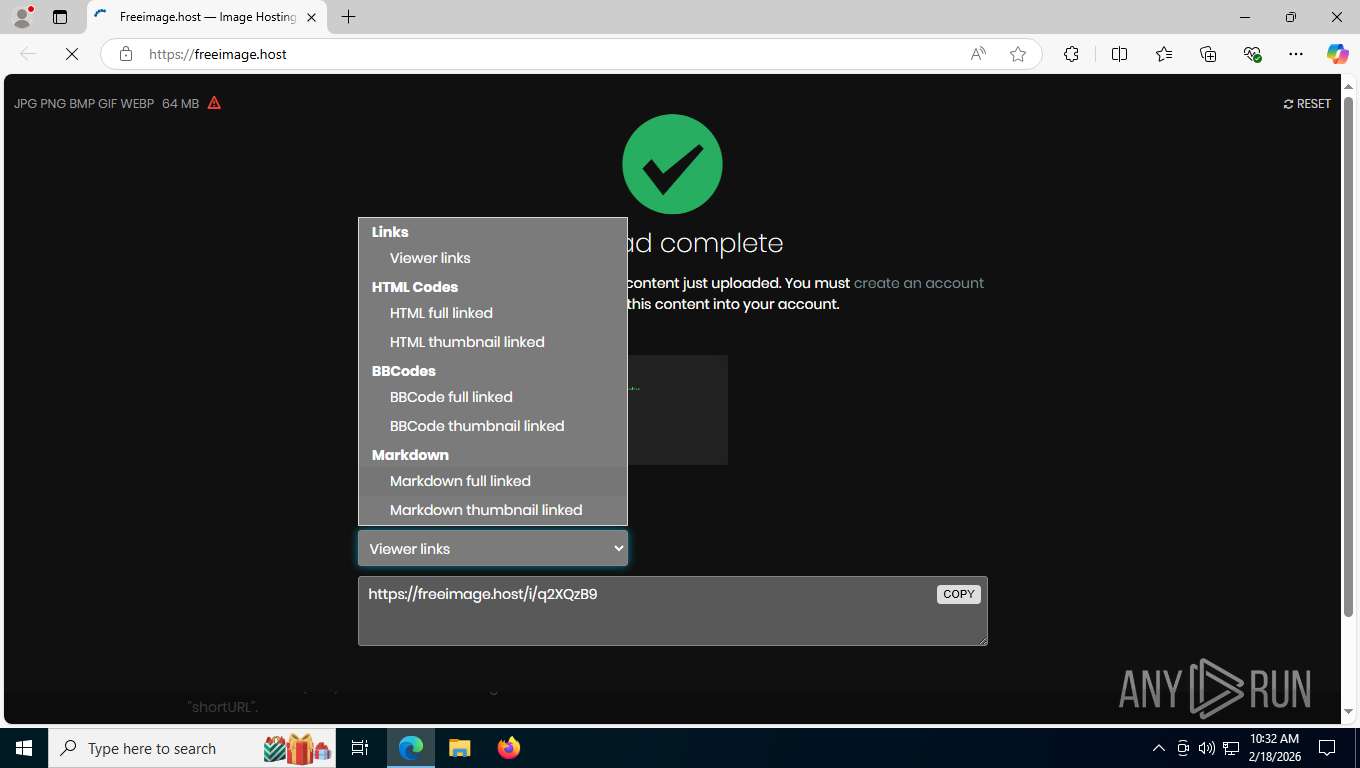Open the Windows Start menu
The image size is (1360, 768).
(x=23, y=748)
